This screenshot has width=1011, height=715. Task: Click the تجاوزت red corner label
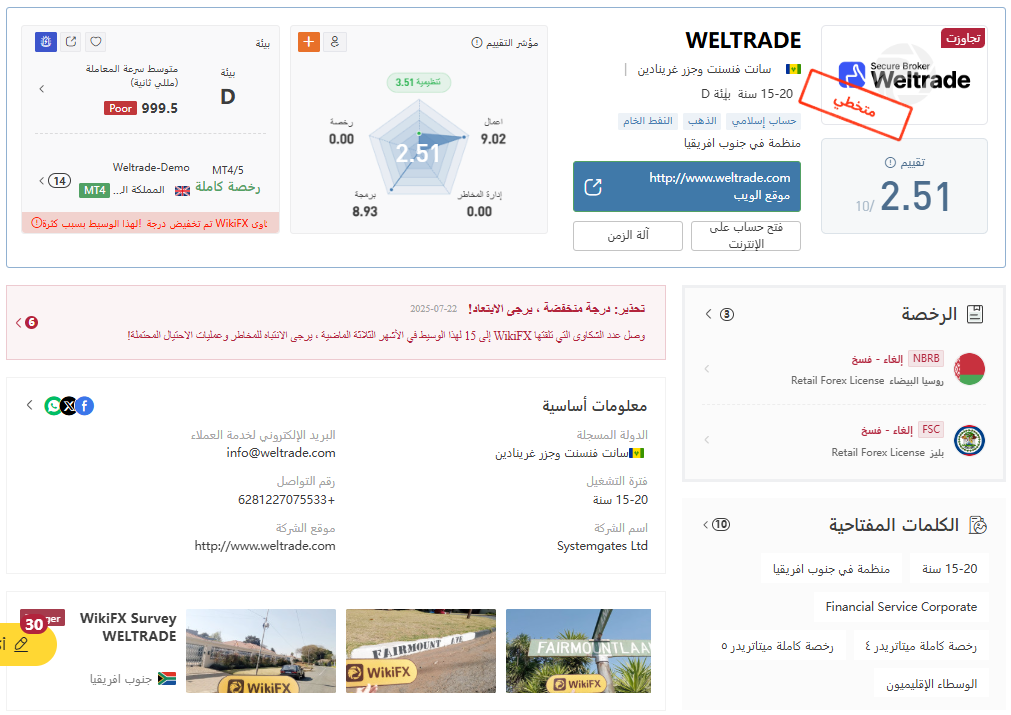coord(963,39)
